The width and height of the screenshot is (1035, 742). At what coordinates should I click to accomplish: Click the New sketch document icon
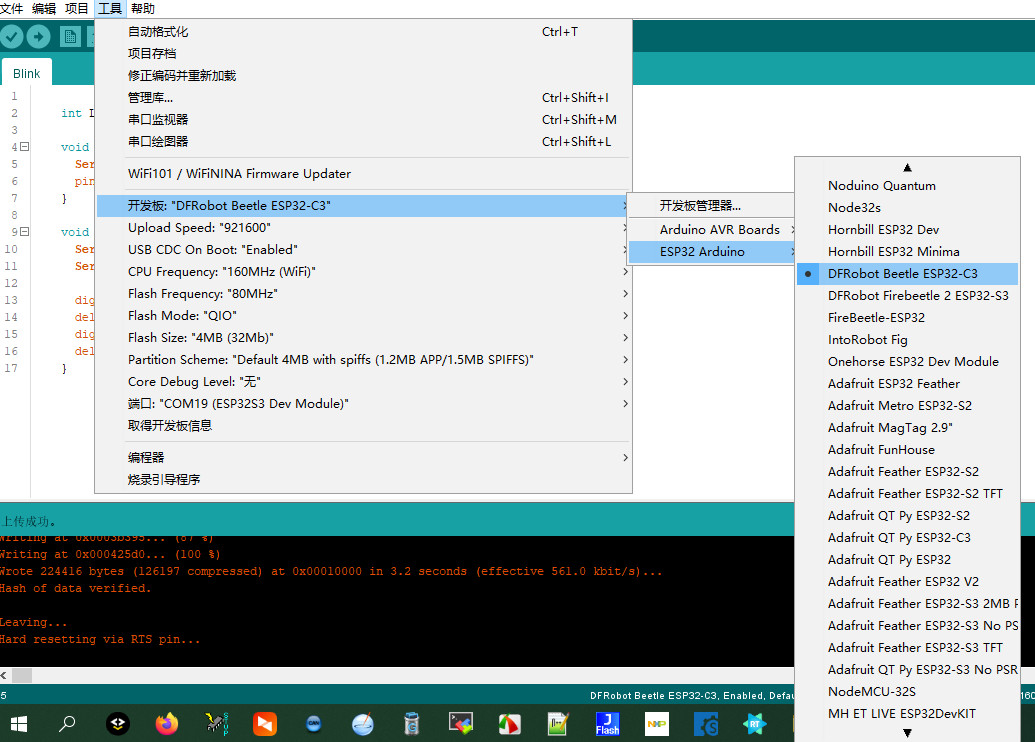70,36
